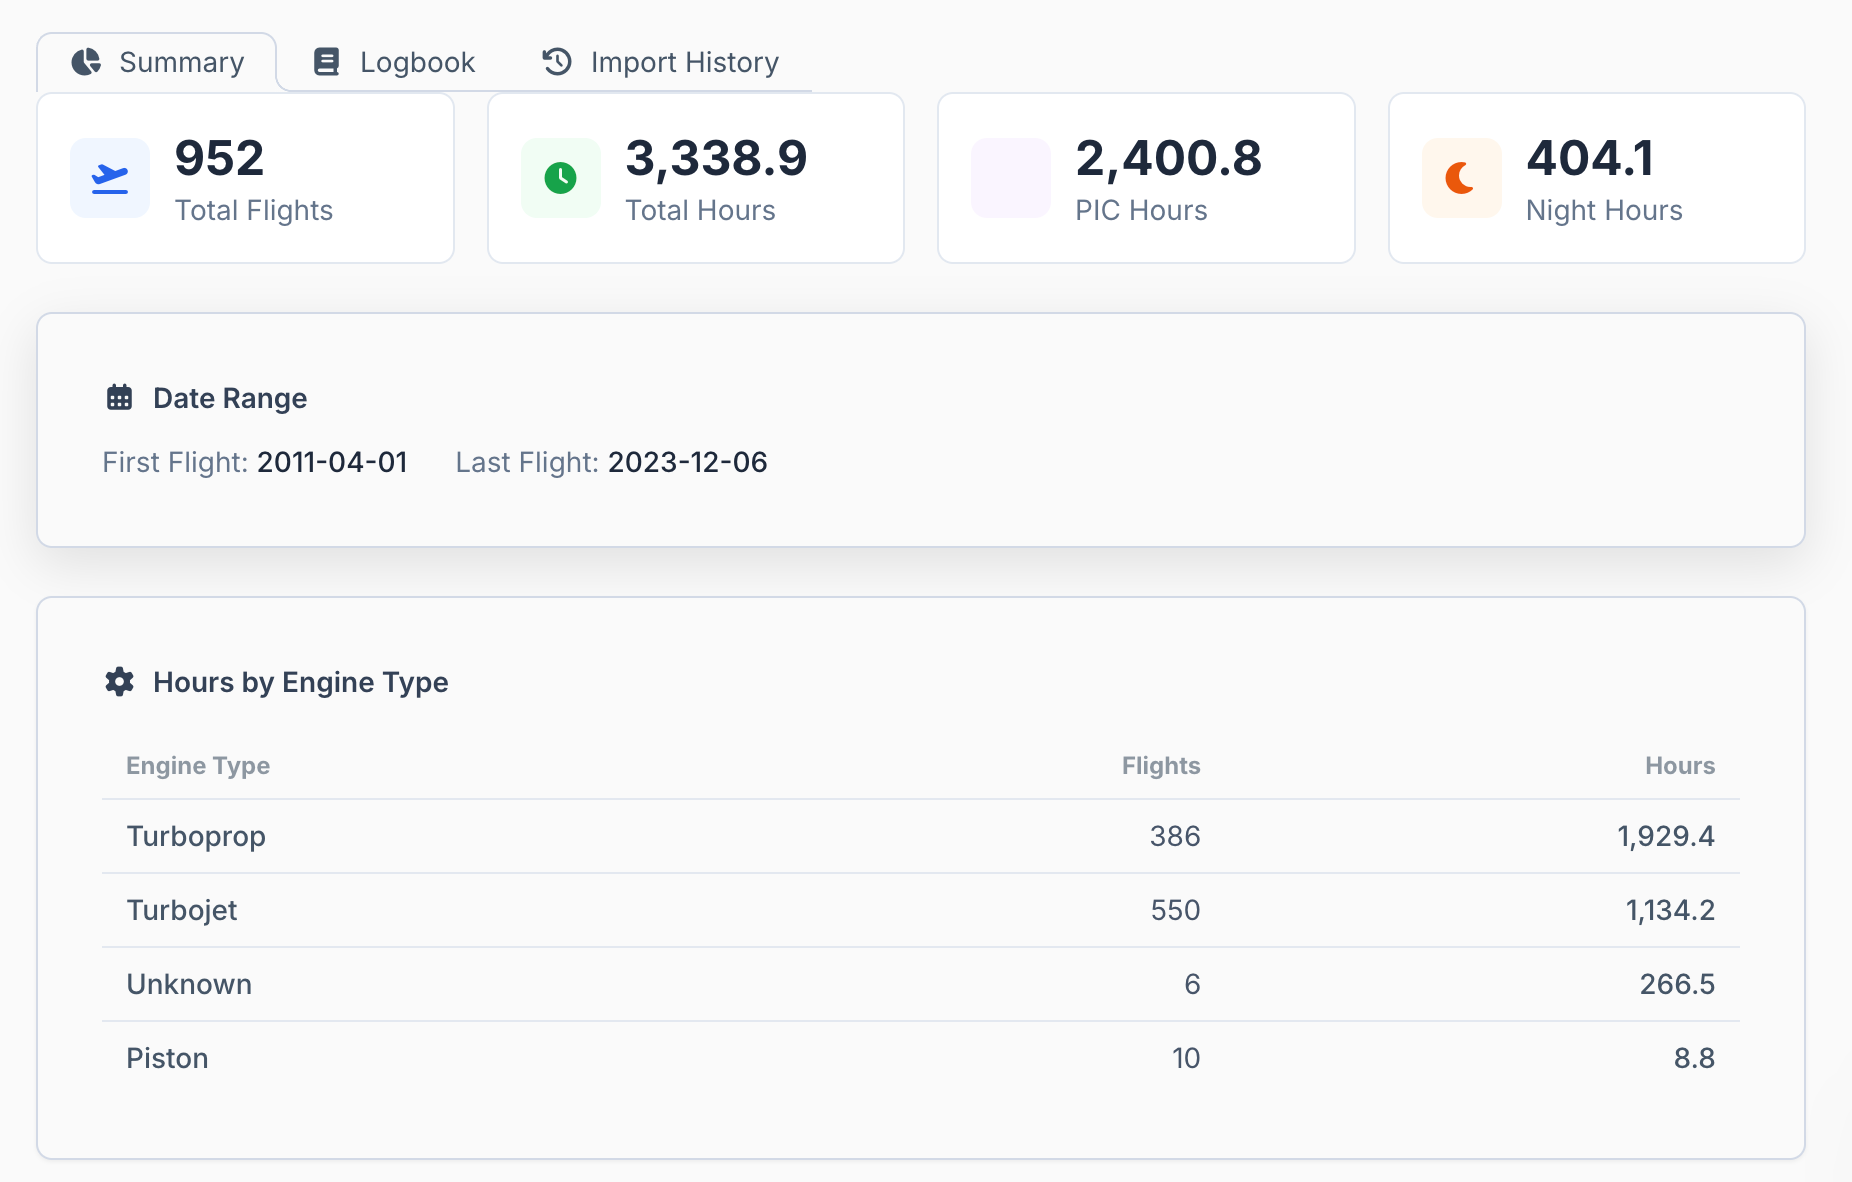Click the pie chart icon on Summary tab

click(87, 62)
